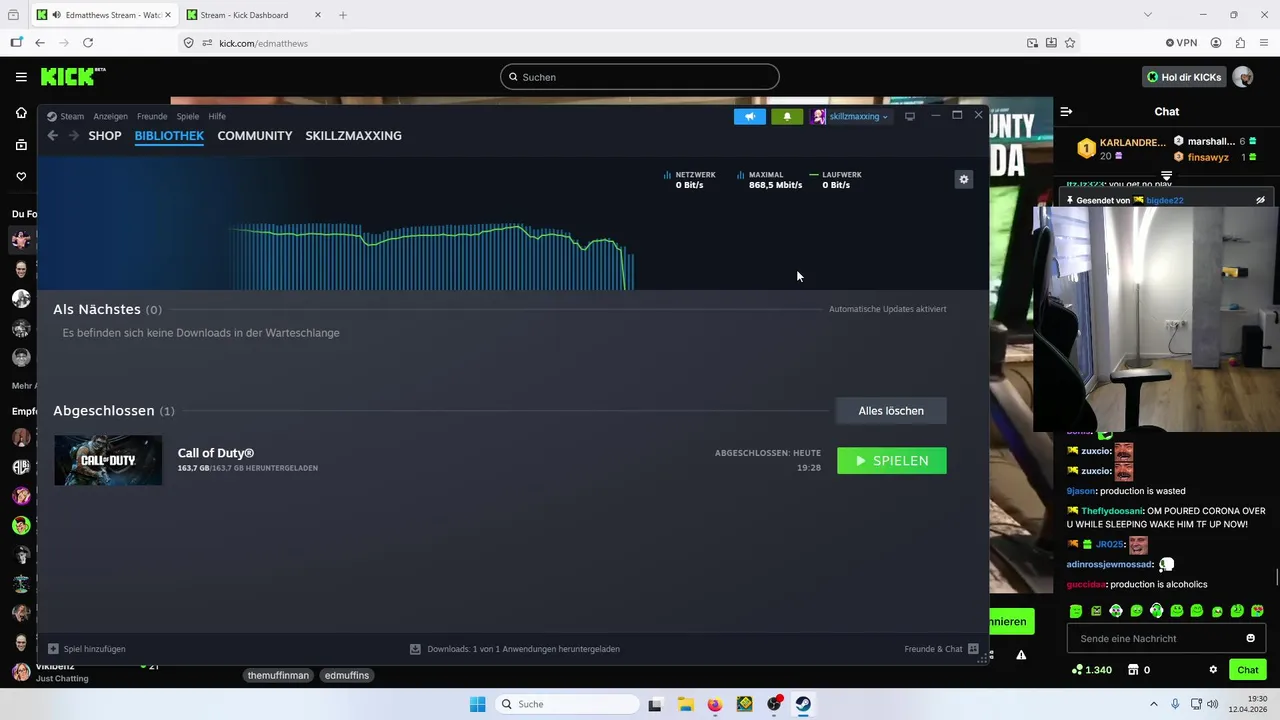Image resolution: width=1280 pixels, height=720 pixels.
Task: Click LAUFWERK legend in download graph
Action: pos(836,180)
